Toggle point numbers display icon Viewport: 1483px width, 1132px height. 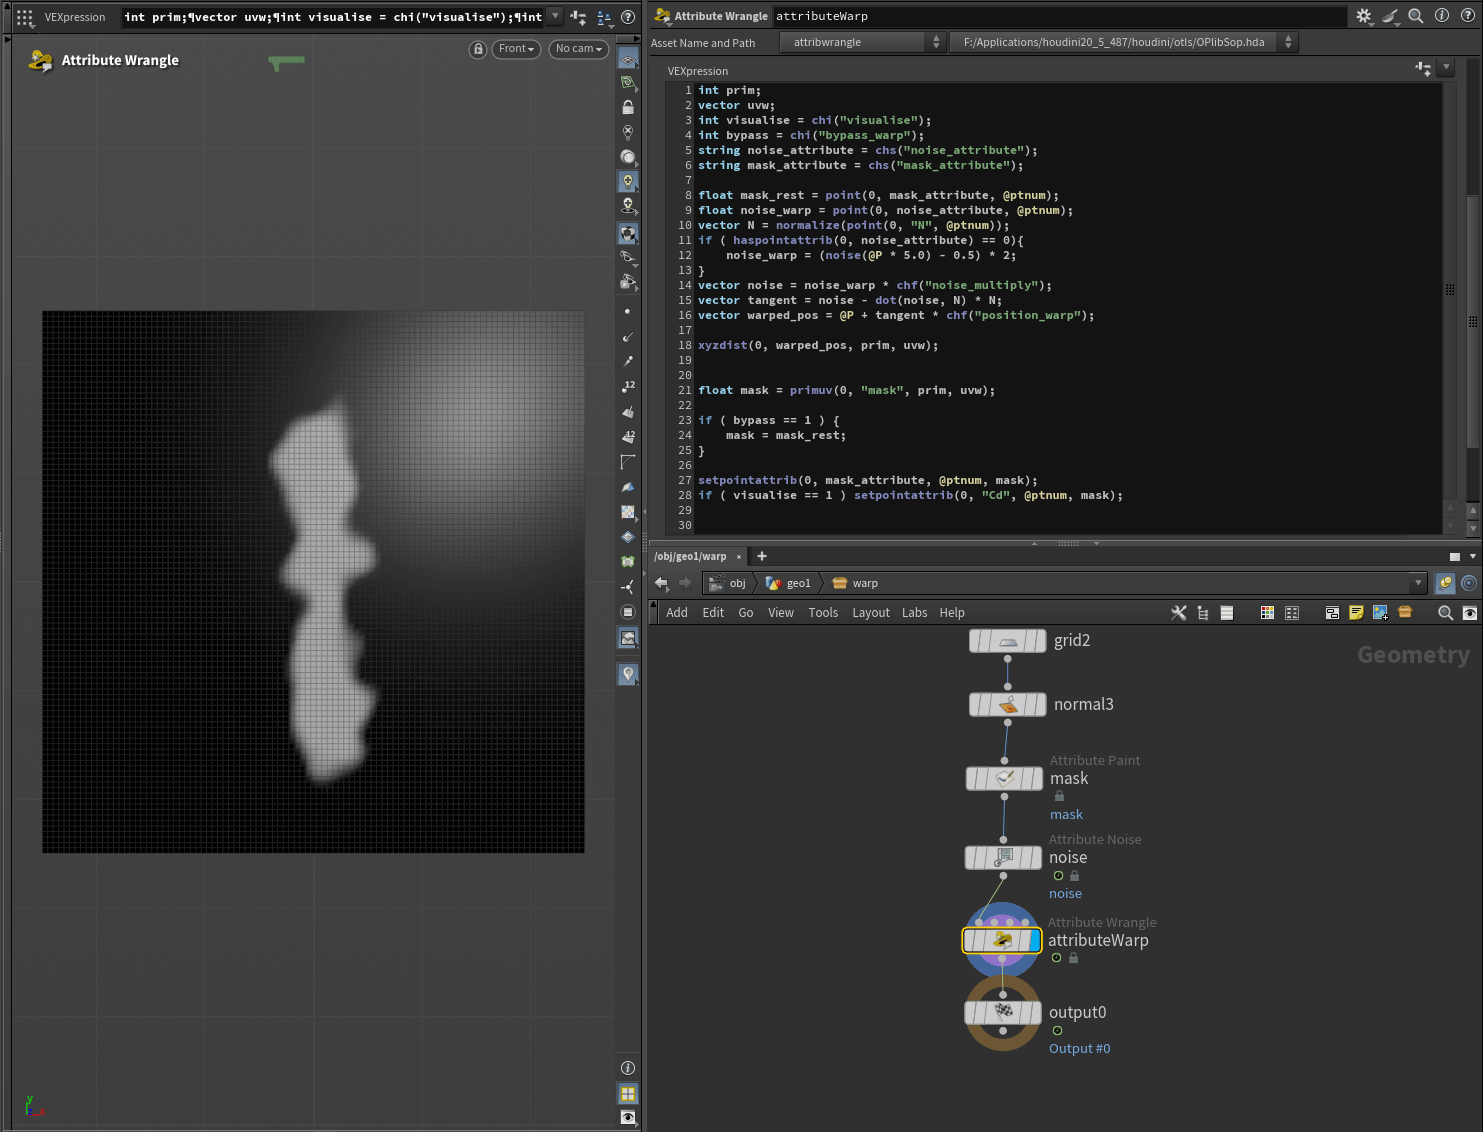click(x=628, y=387)
